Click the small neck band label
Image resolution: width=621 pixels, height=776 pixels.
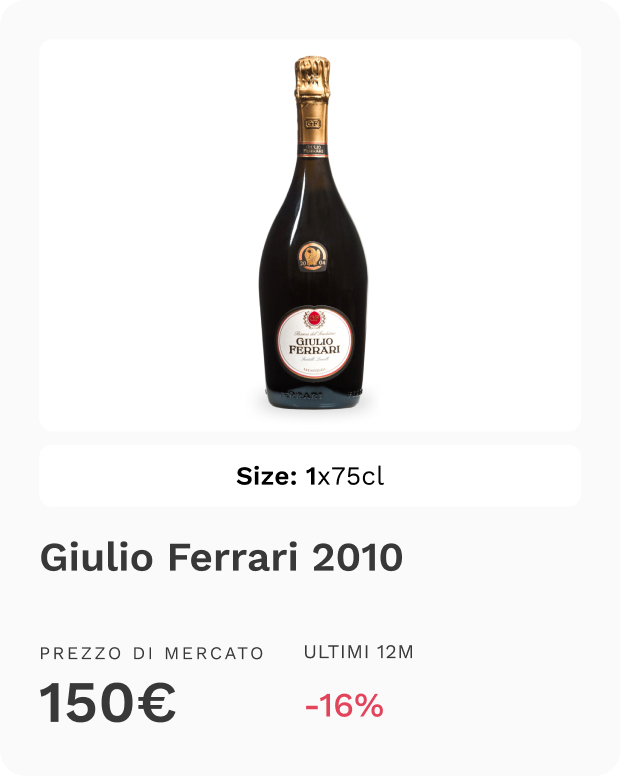312,150
